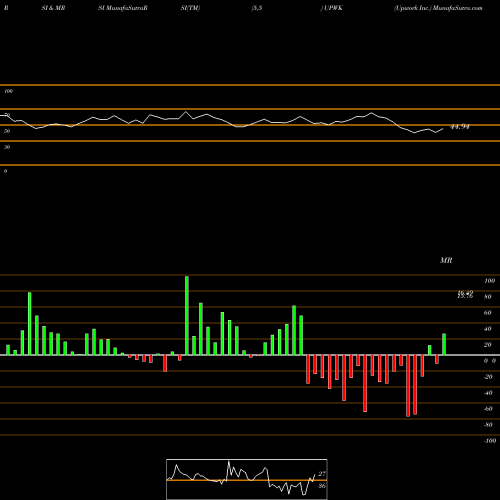The height and width of the screenshot is (500, 500).
Task: Click the RSI value label 44.94
Action: tap(460, 127)
